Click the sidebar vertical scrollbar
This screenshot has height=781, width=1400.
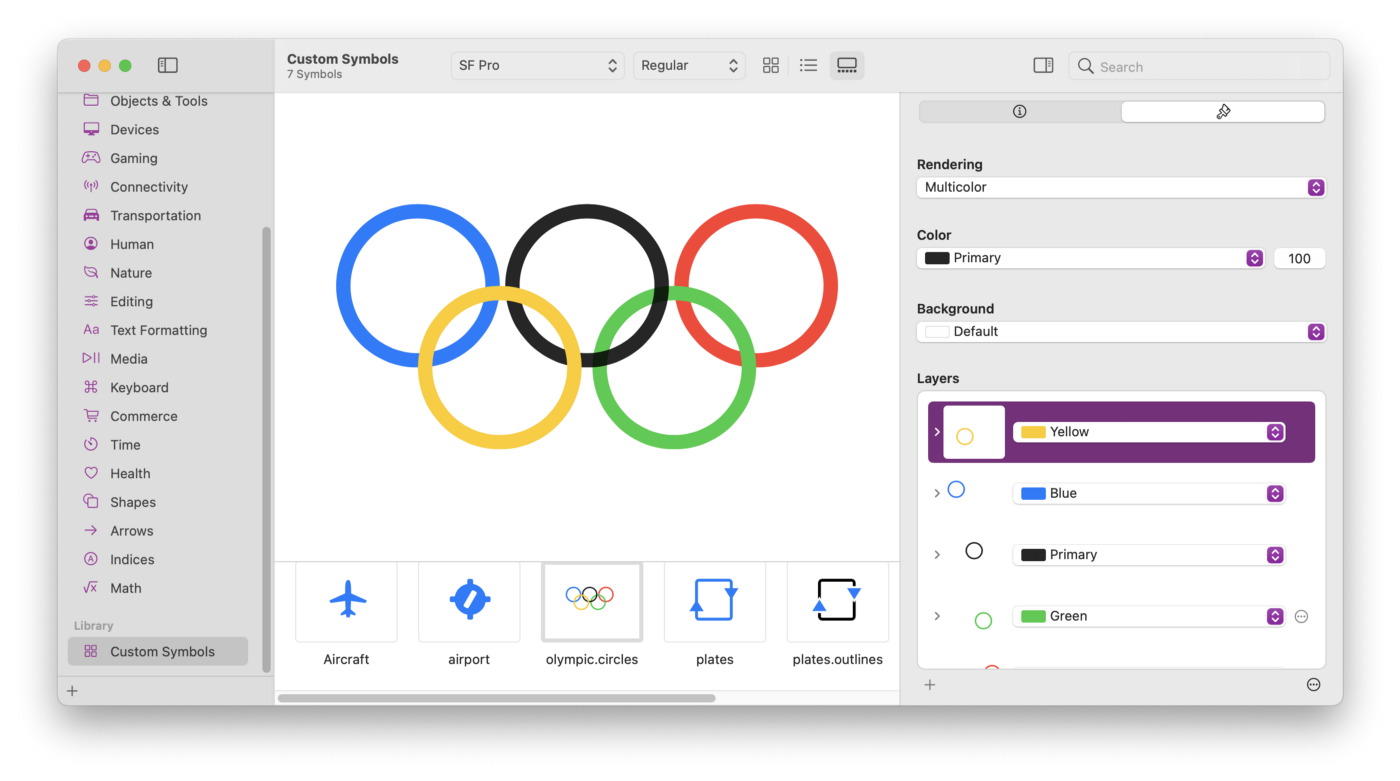click(x=266, y=450)
